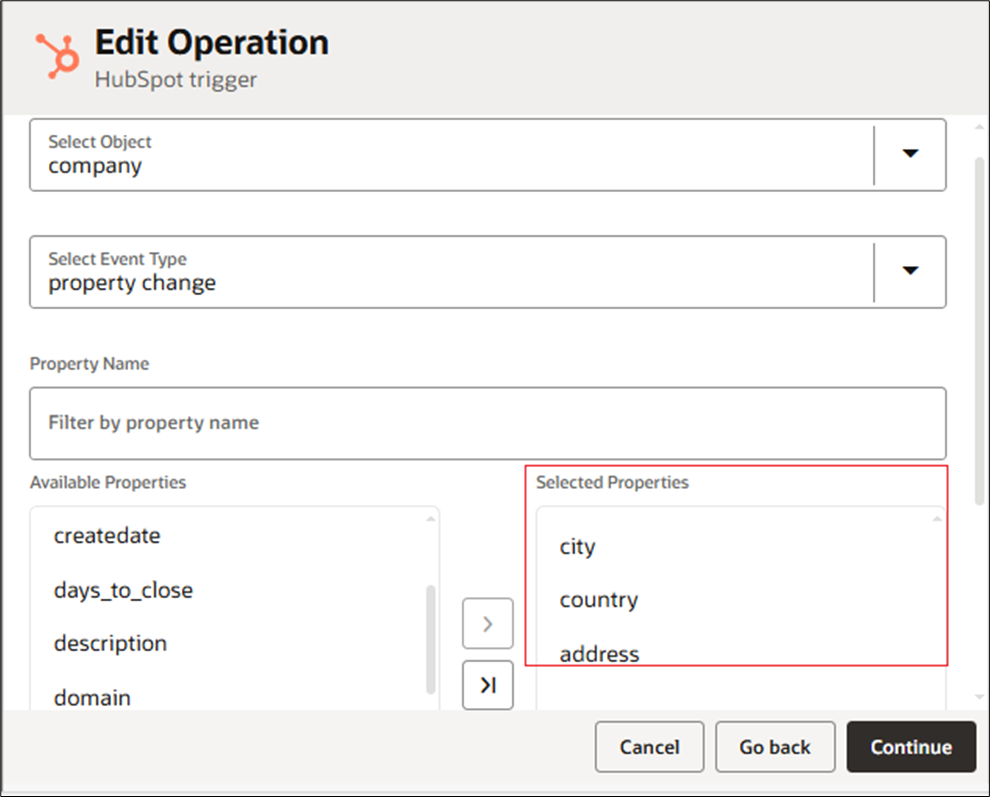990x797 pixels.
Task: Focus the Filter by property name field
Action: click(x=487, y=423)
